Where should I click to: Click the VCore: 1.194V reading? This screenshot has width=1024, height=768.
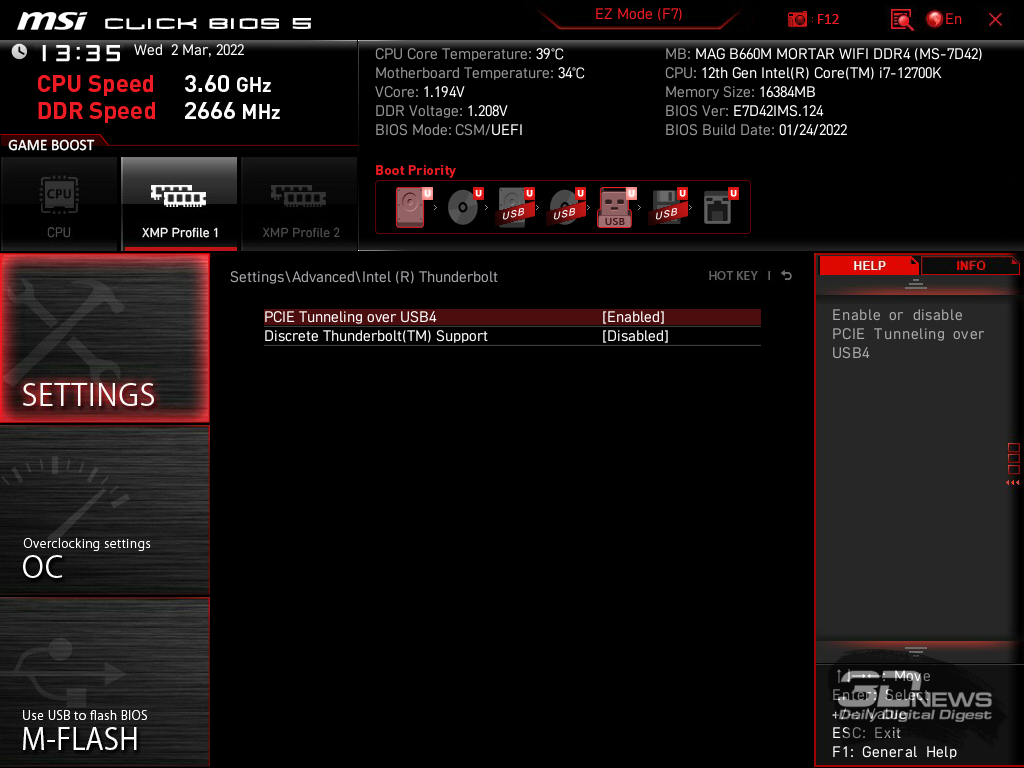pos(419,92)
